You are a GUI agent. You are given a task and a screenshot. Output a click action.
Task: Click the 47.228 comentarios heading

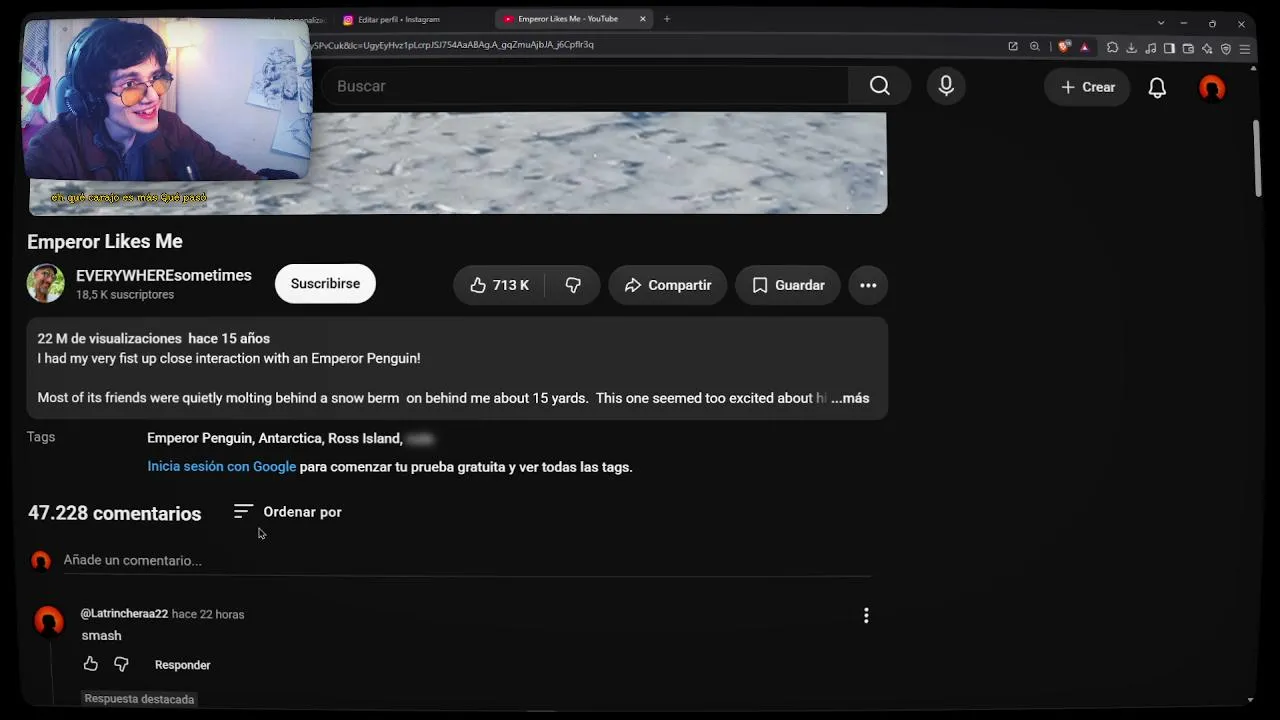[x=114, y=514]
